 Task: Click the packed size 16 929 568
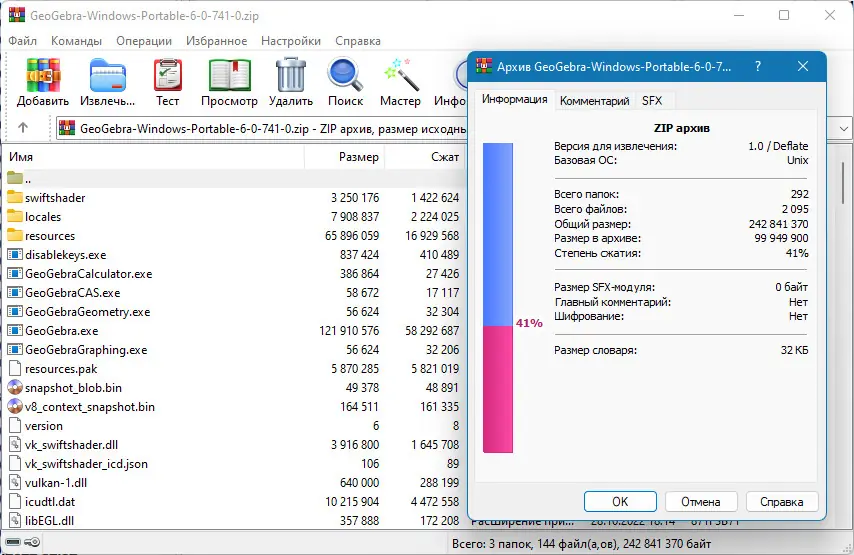tap(432, 235)
